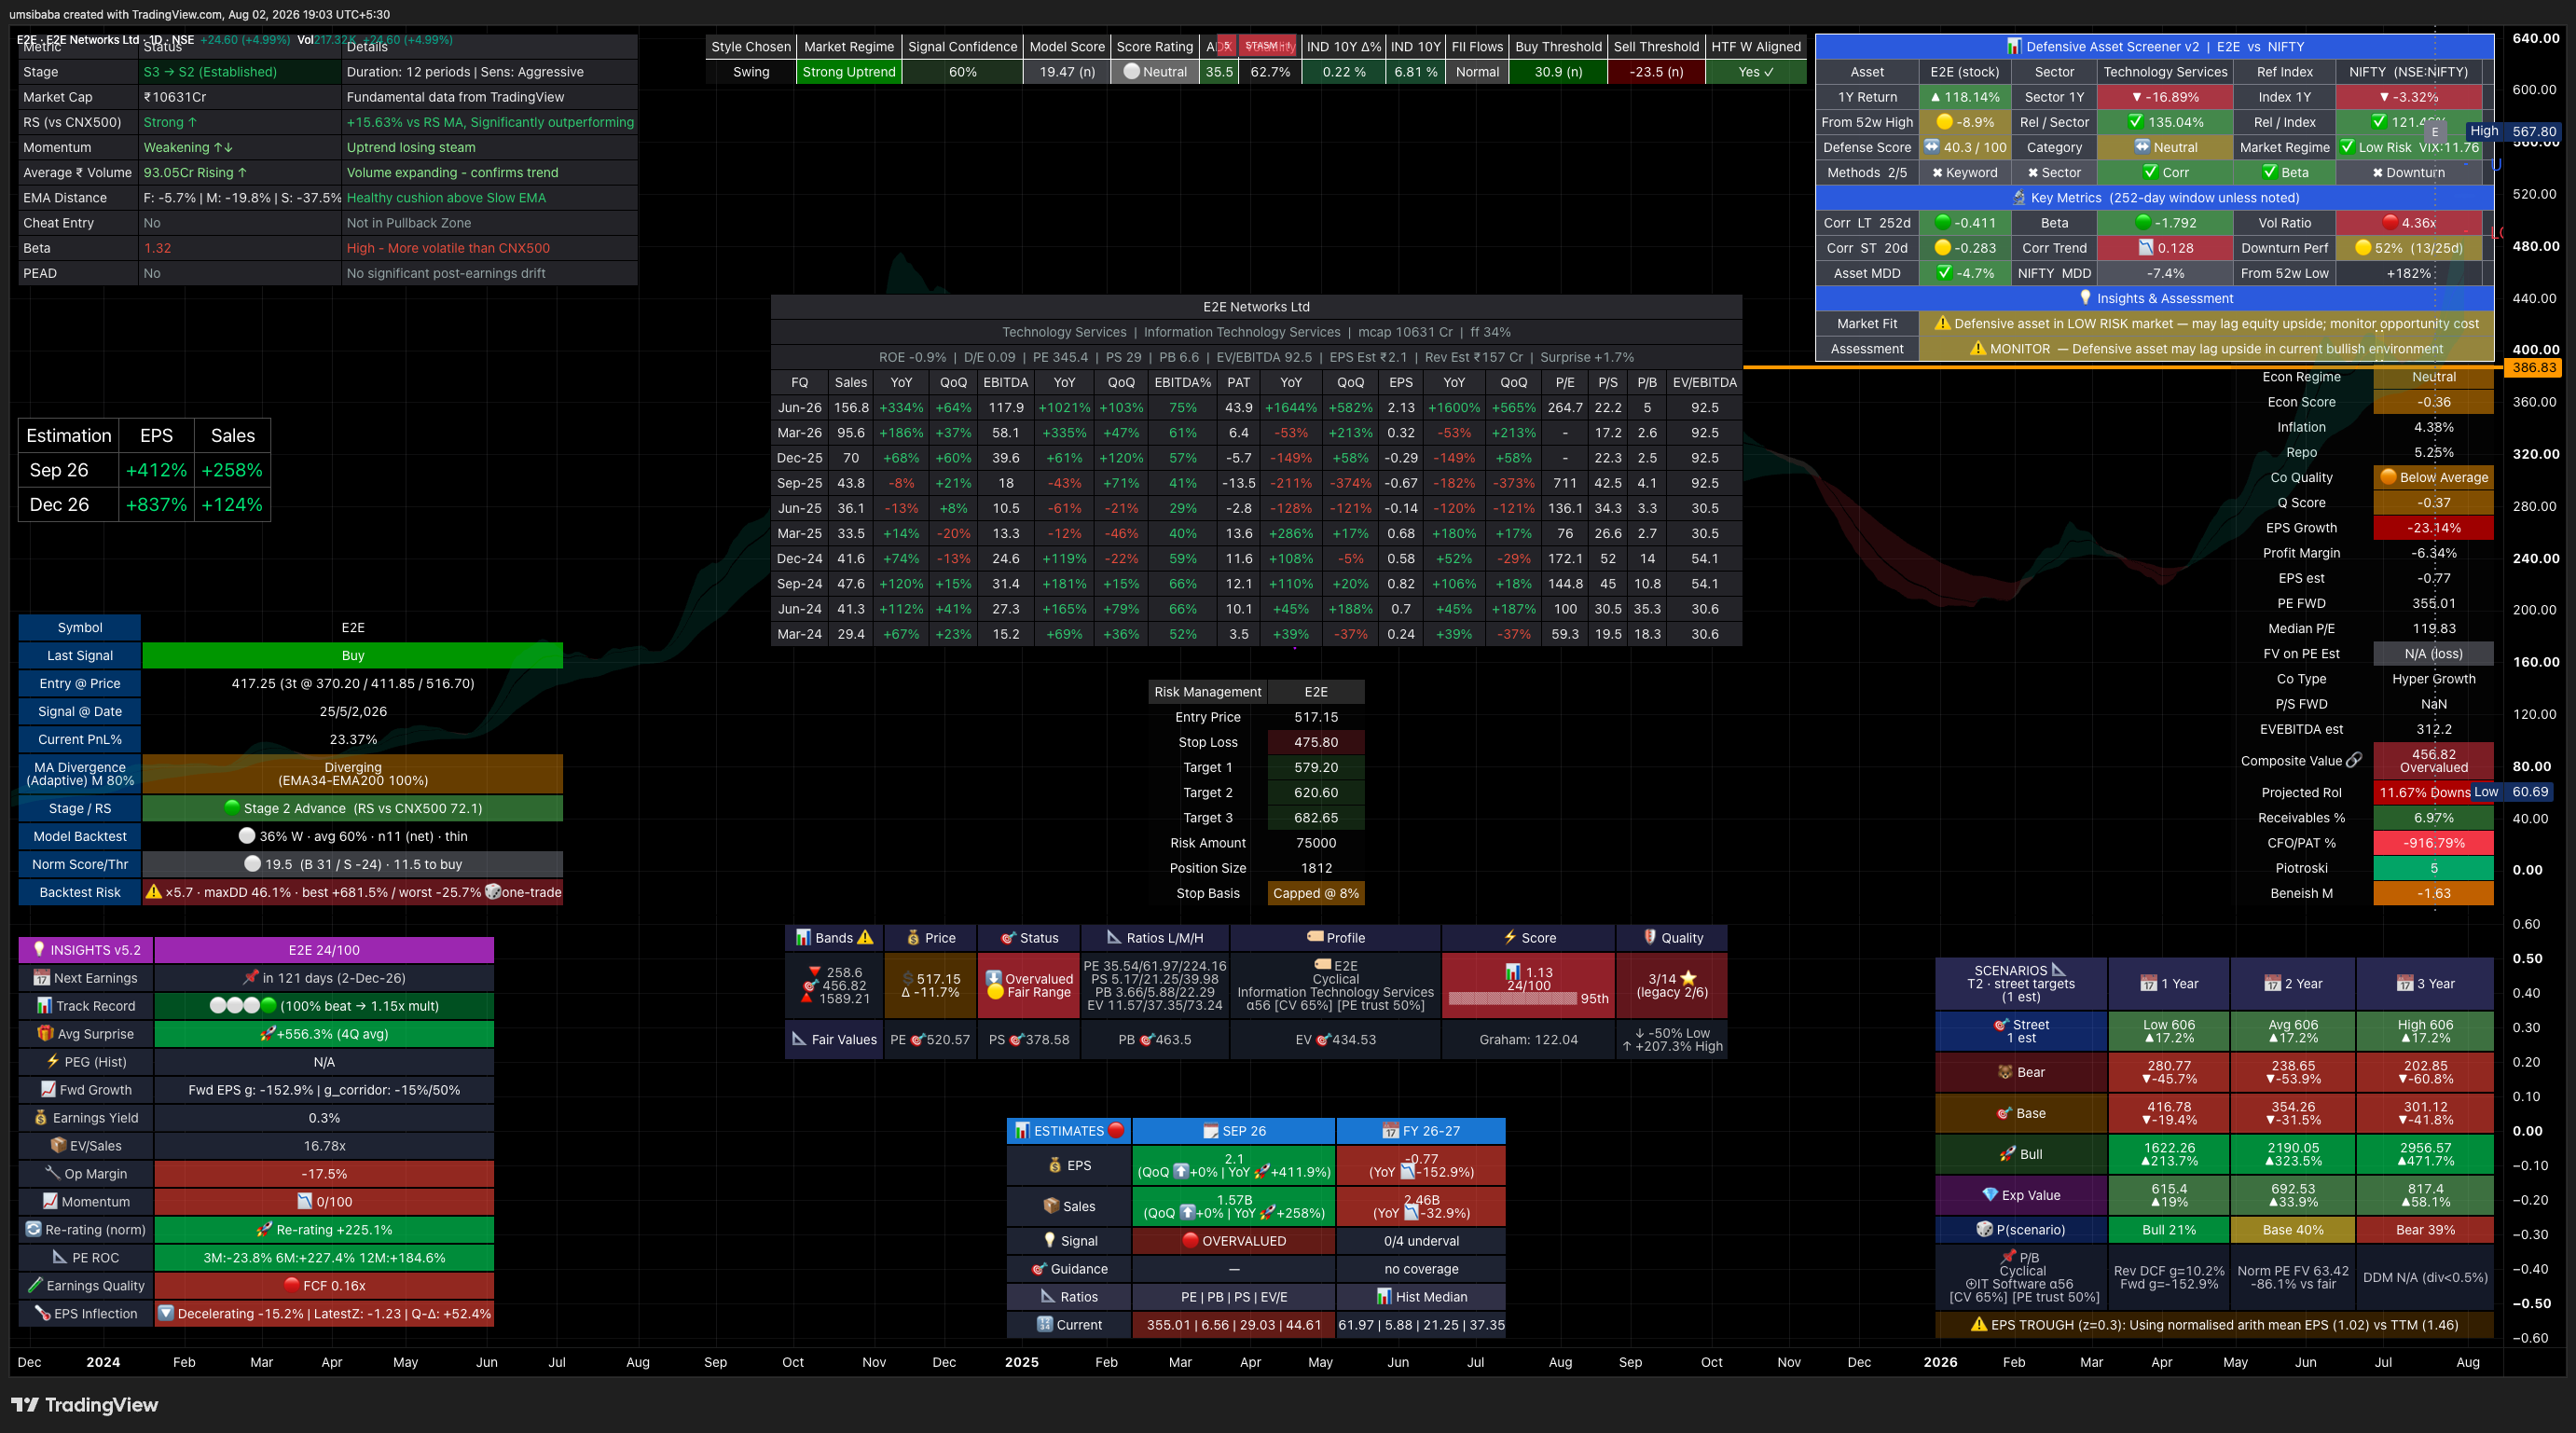
Task: Click the 2026 year label on time axis
Action: pyautogui.click(x=1940, y=1362)
